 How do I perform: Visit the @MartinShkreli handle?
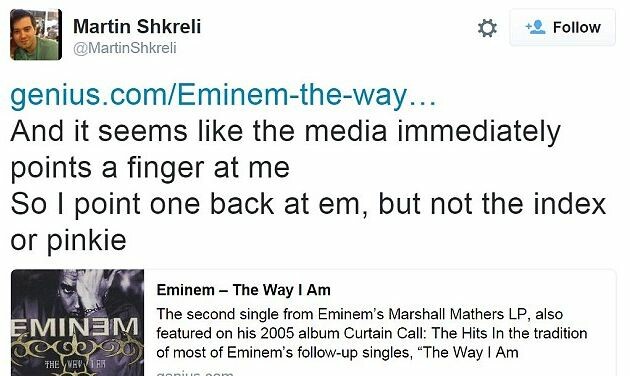[x=125, y=48]
